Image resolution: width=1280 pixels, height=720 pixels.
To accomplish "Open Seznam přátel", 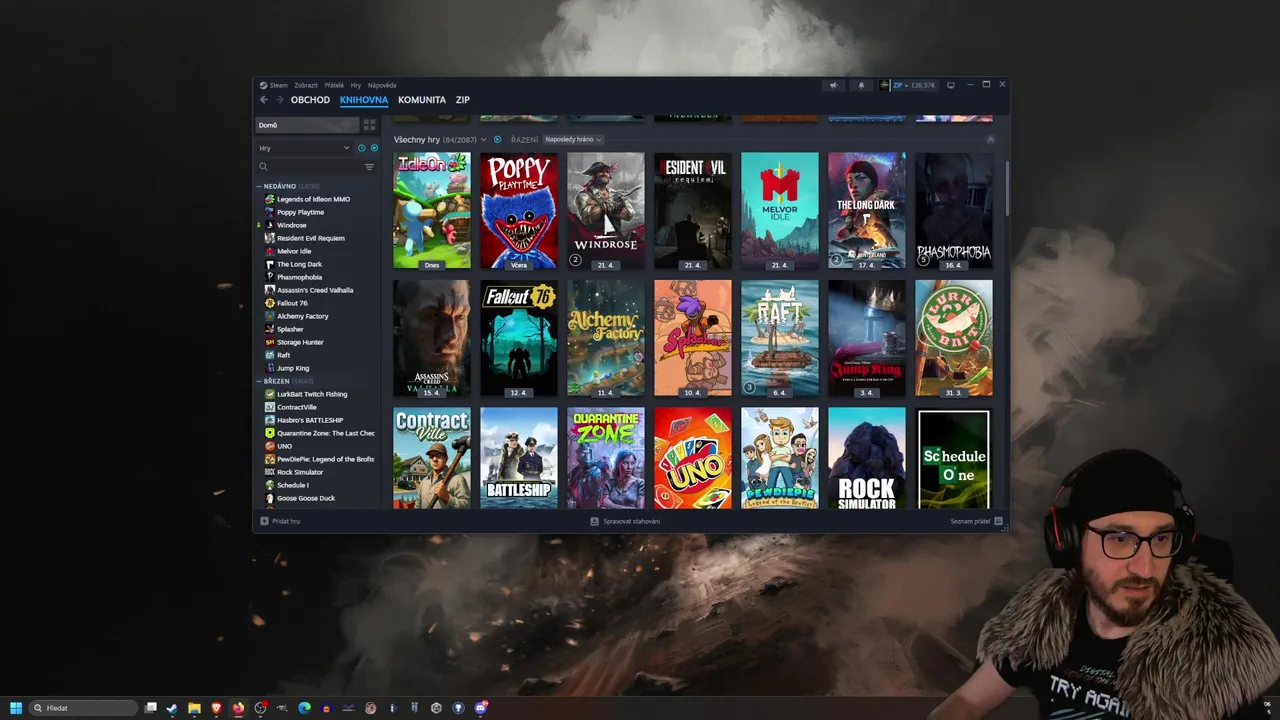I will coord(976,521).
